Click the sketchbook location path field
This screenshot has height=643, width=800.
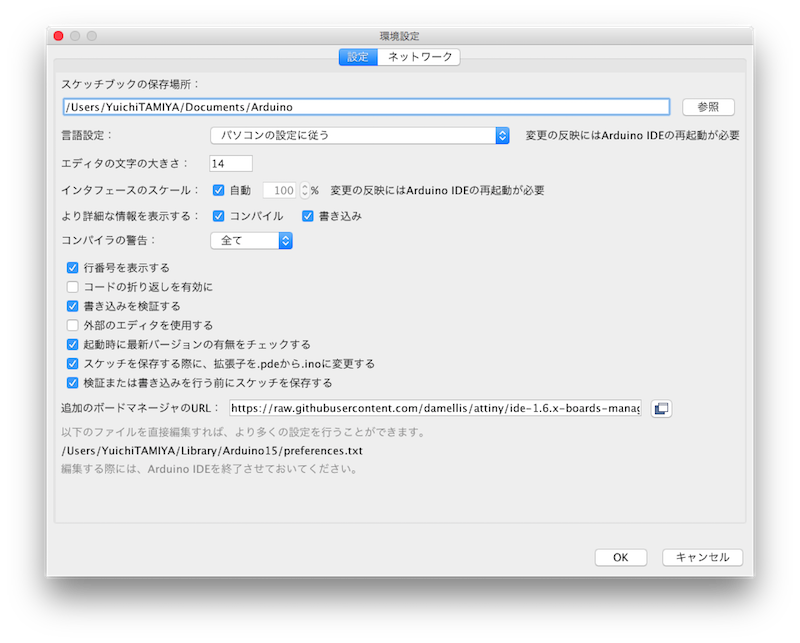tap(366, 107)
